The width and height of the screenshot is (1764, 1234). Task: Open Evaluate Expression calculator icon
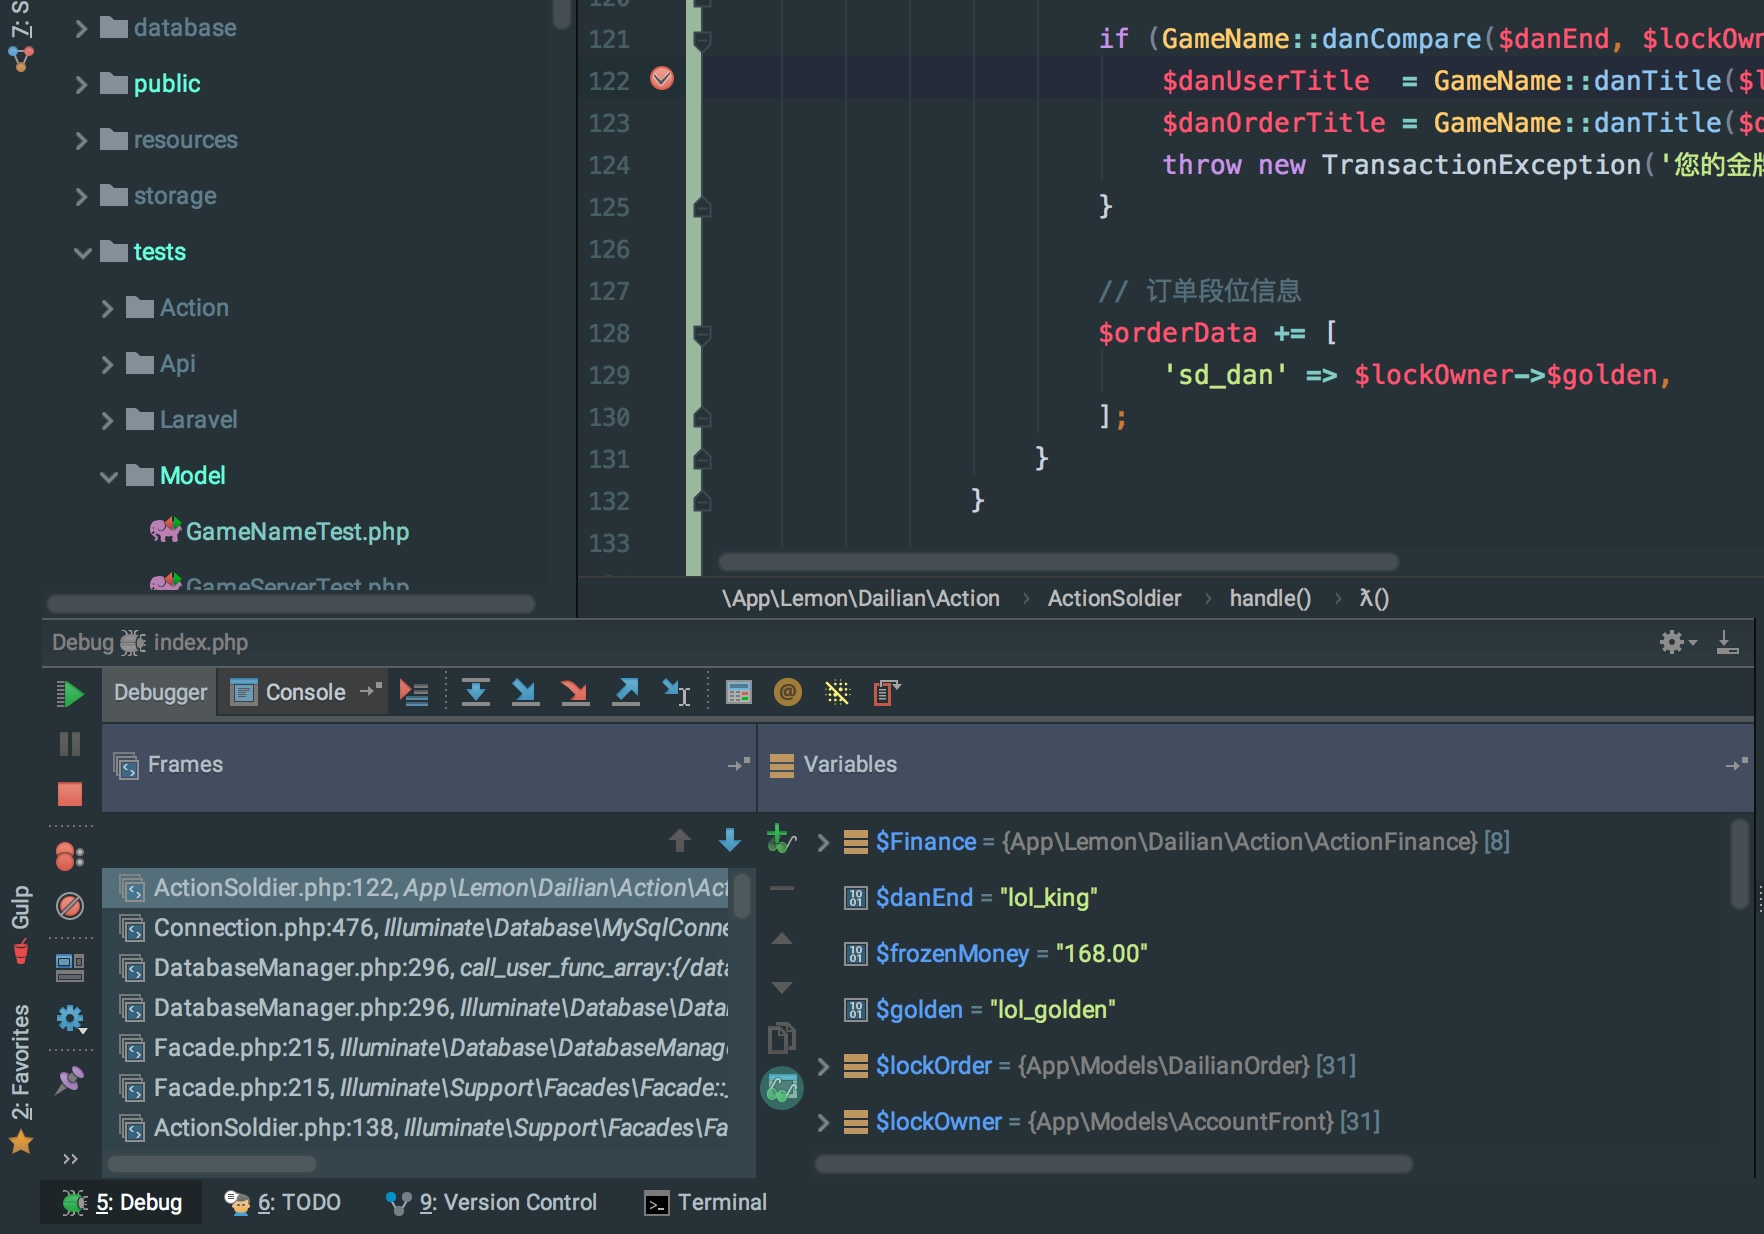[739, 692]
